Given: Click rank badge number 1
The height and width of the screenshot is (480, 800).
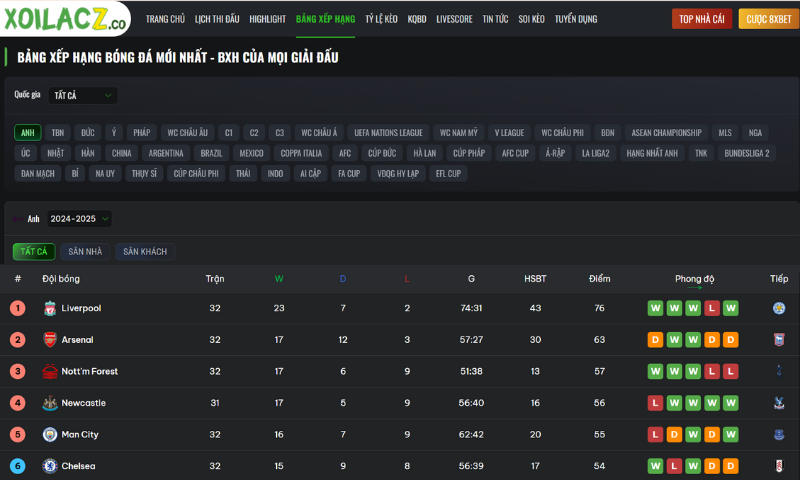Looking at the screenshot, I should tap(17, 308).
